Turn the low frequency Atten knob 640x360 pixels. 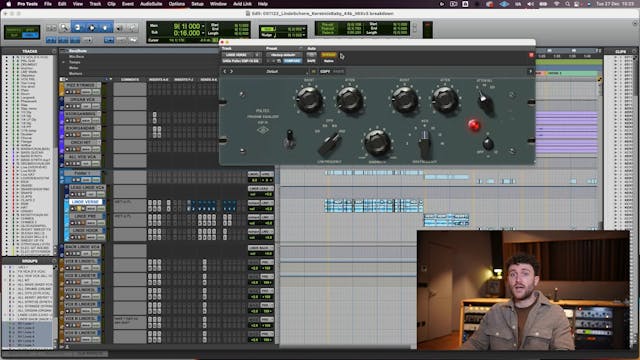tap(349, 99)
